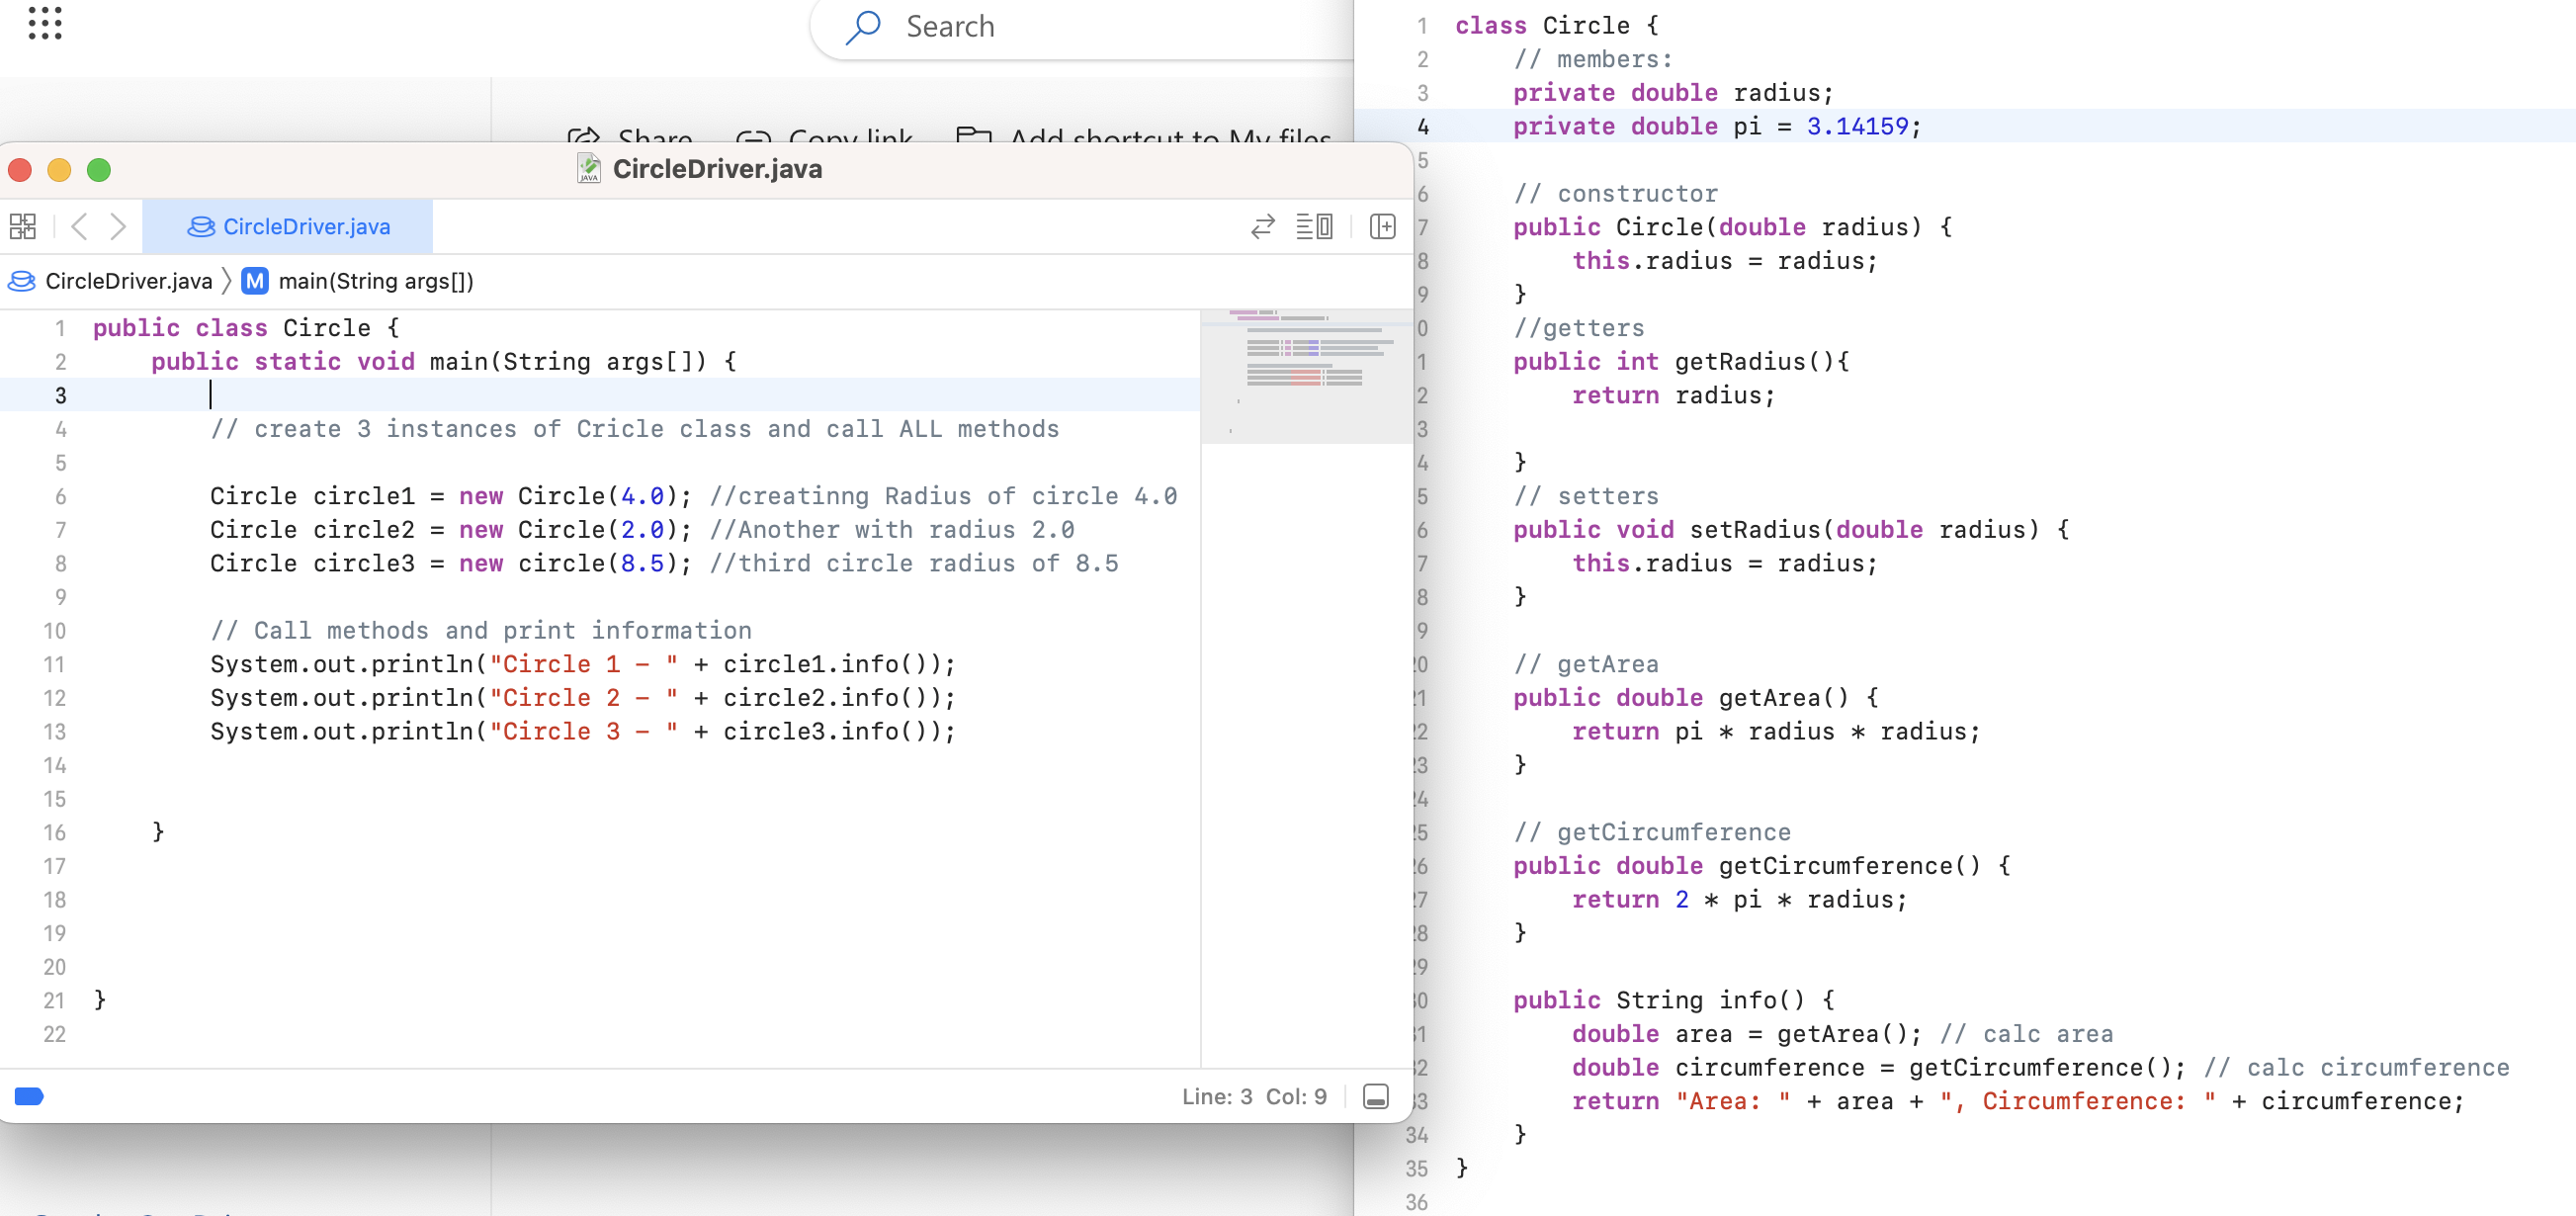Open the app launcher grid icon
Image resolution: width=2576 pixels, height=1216 pixels.
[x=45, y=23]
